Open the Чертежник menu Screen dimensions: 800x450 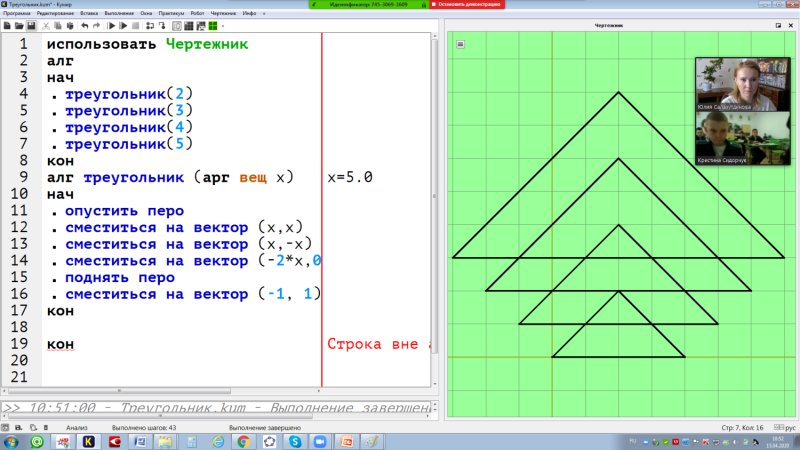click(x=223, y=13)
